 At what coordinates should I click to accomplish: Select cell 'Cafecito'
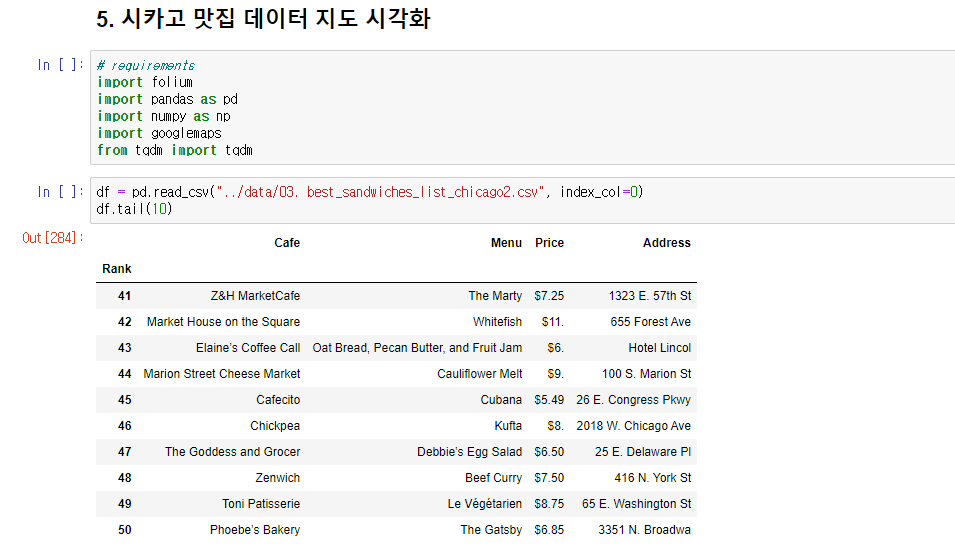[278, 400]
